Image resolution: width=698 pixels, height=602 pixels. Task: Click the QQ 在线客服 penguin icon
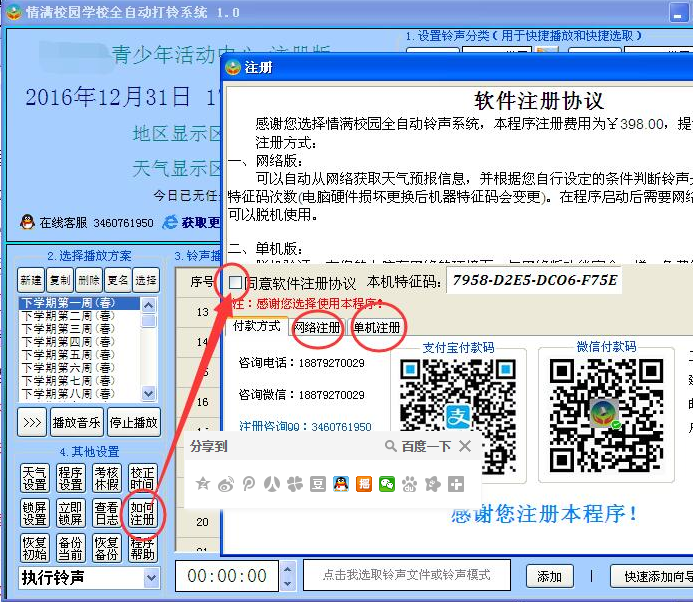27,221
